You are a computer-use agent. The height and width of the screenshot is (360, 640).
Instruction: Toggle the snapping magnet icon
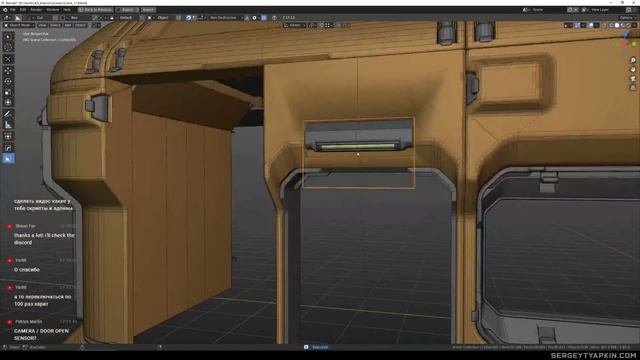(x=321, y=25)
